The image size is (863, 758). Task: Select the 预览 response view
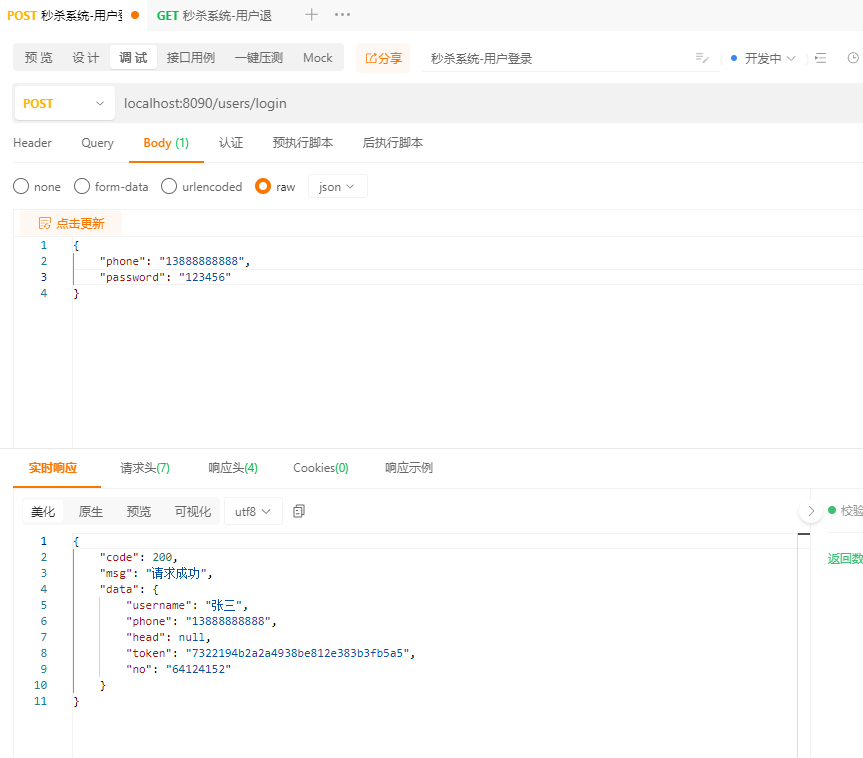[139, 511]
